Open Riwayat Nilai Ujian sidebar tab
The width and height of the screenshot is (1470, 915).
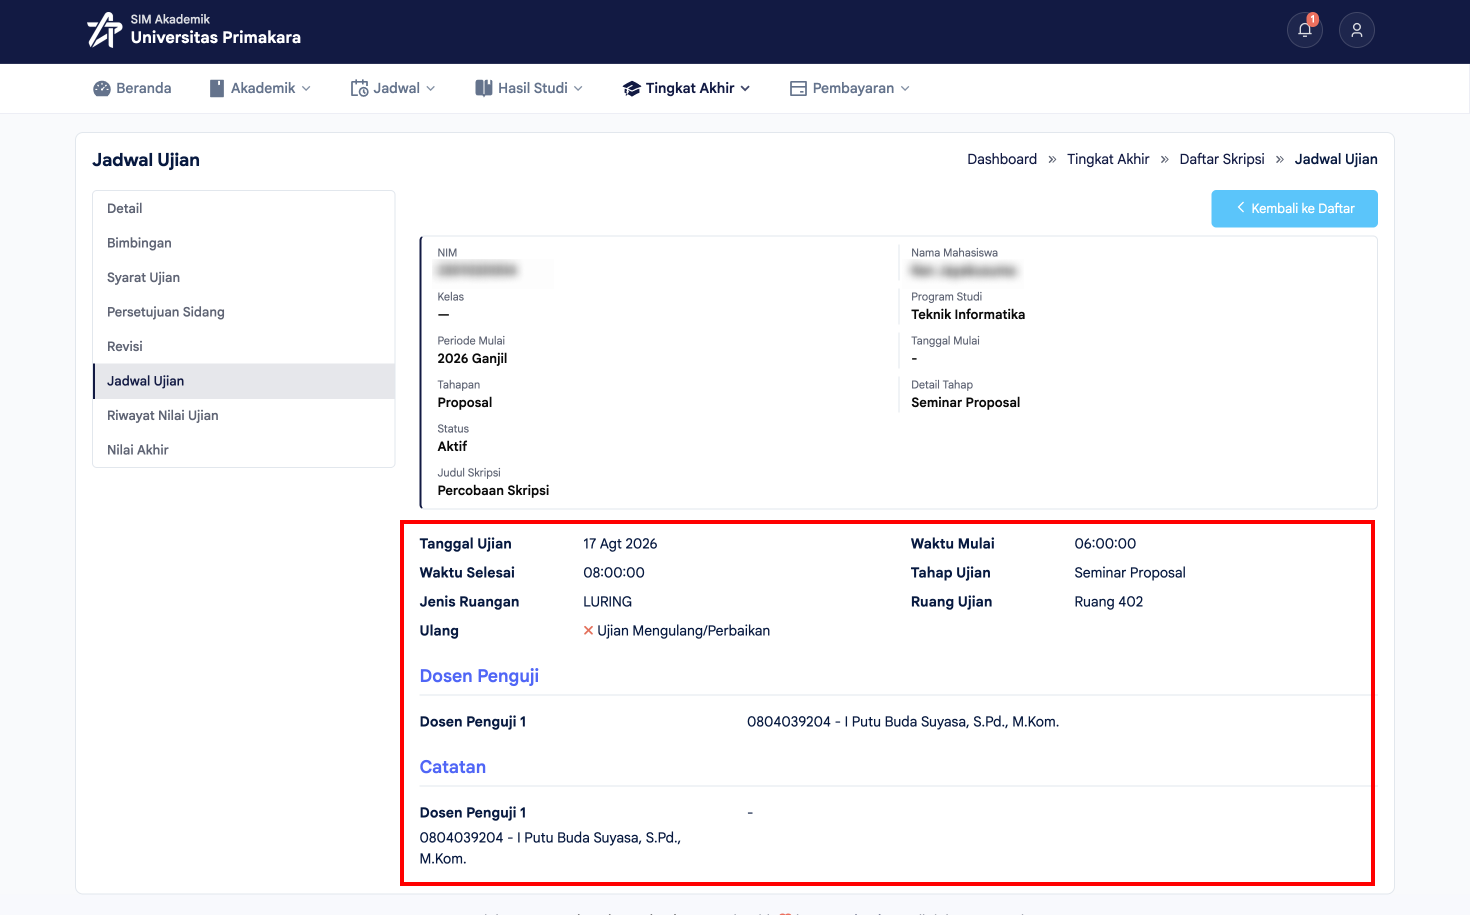[x=244, y=415]
